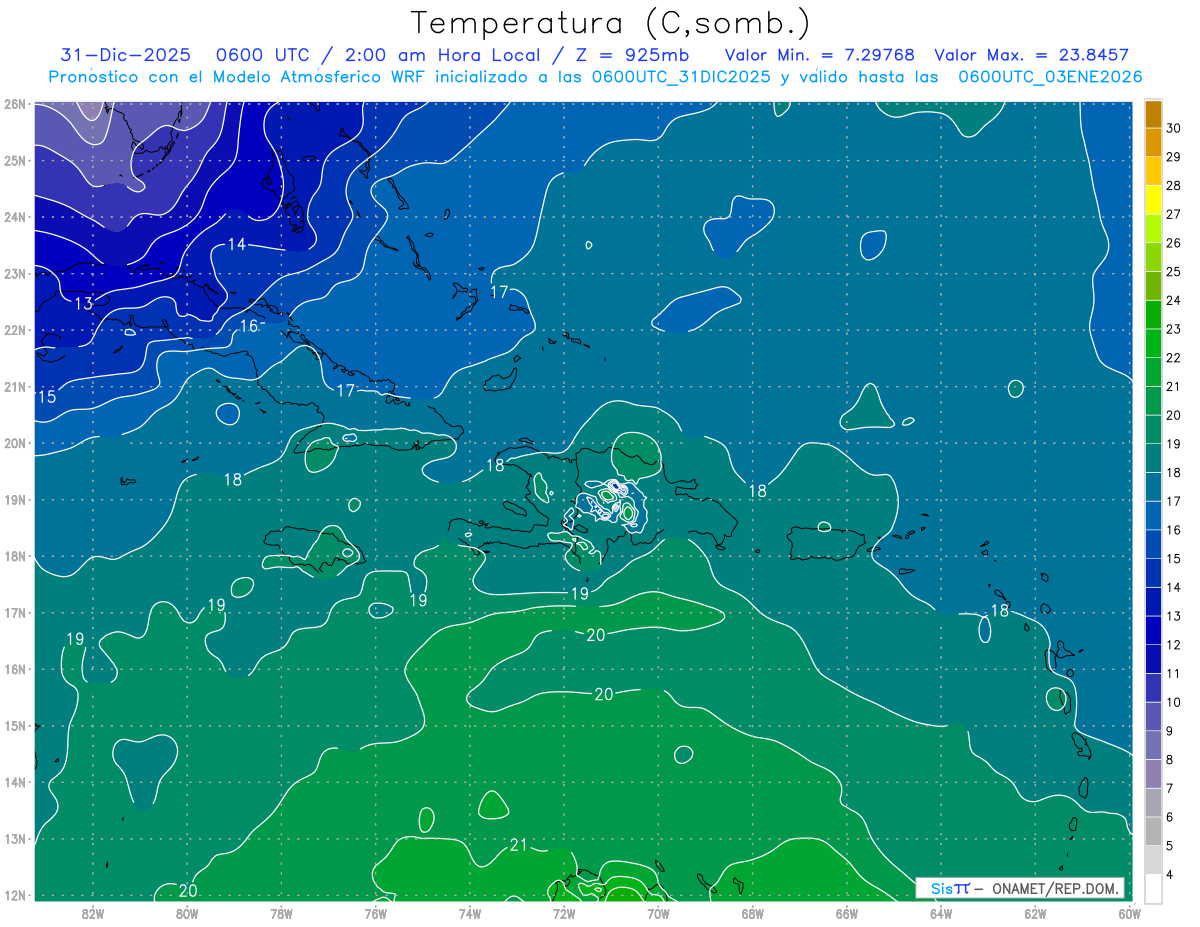Click the yellow color bar swatch beside 27

[x=1153, y=200]
